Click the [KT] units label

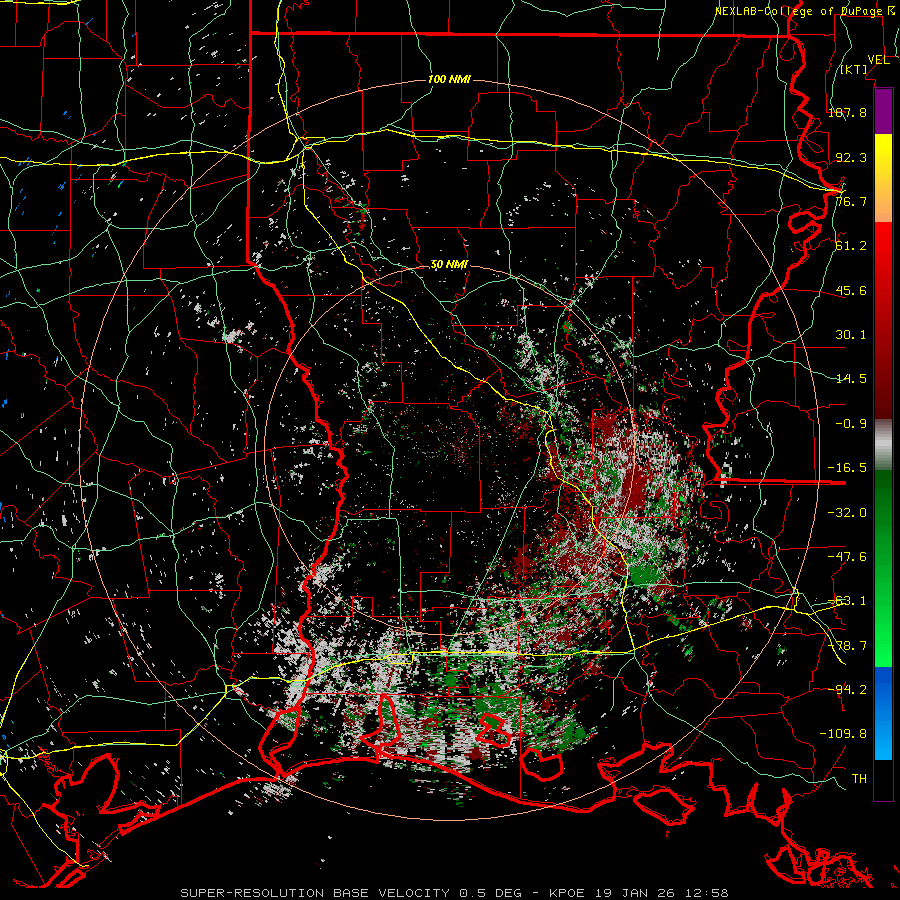coord(854,69)
